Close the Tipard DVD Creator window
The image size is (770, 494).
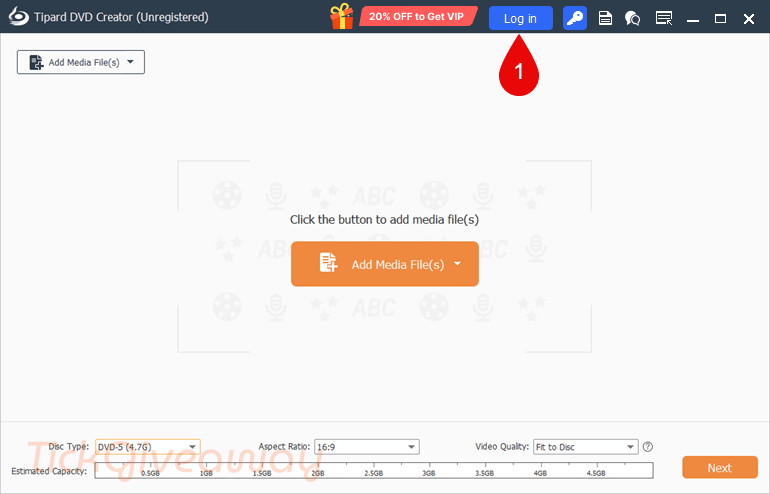(748, 19)
